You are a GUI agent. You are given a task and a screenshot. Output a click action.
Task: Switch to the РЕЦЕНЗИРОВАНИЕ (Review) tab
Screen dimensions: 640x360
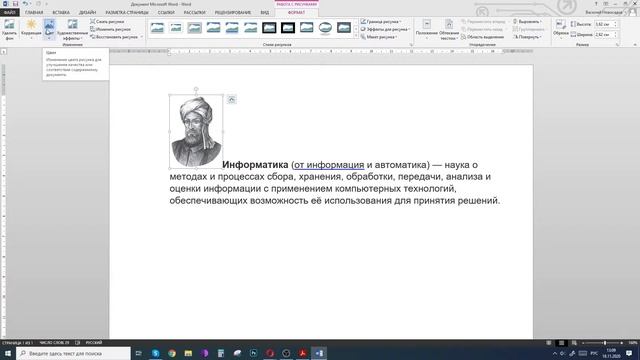pos(233,13)
